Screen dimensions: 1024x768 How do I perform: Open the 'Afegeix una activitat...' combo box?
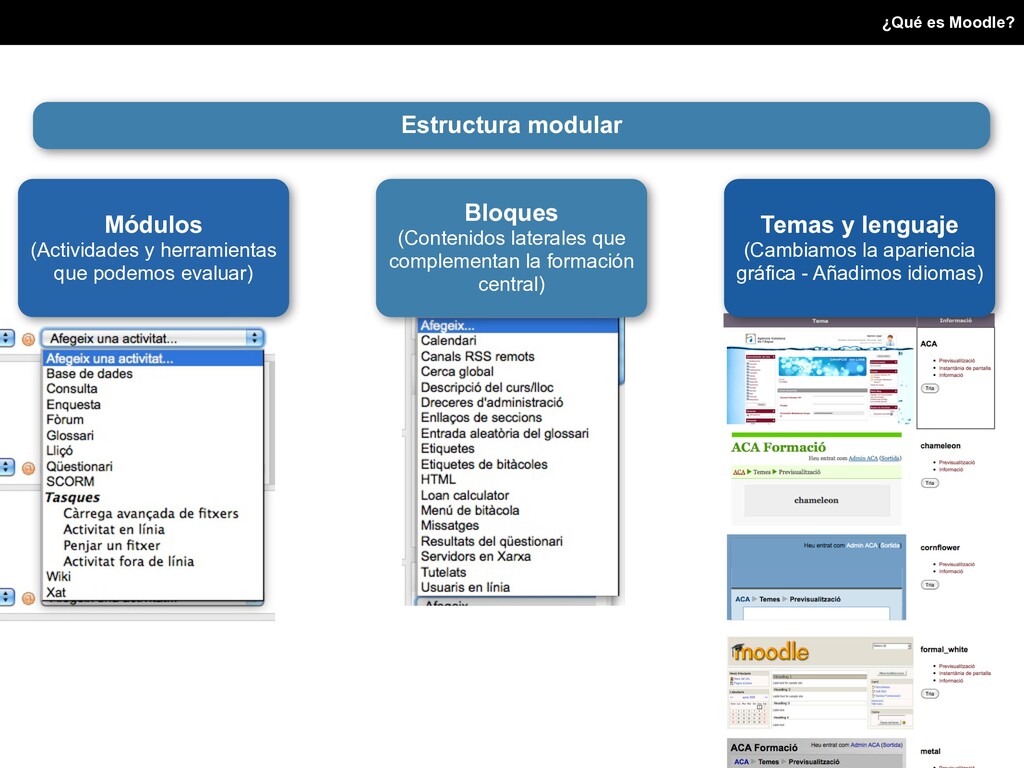tap(152, 338)
